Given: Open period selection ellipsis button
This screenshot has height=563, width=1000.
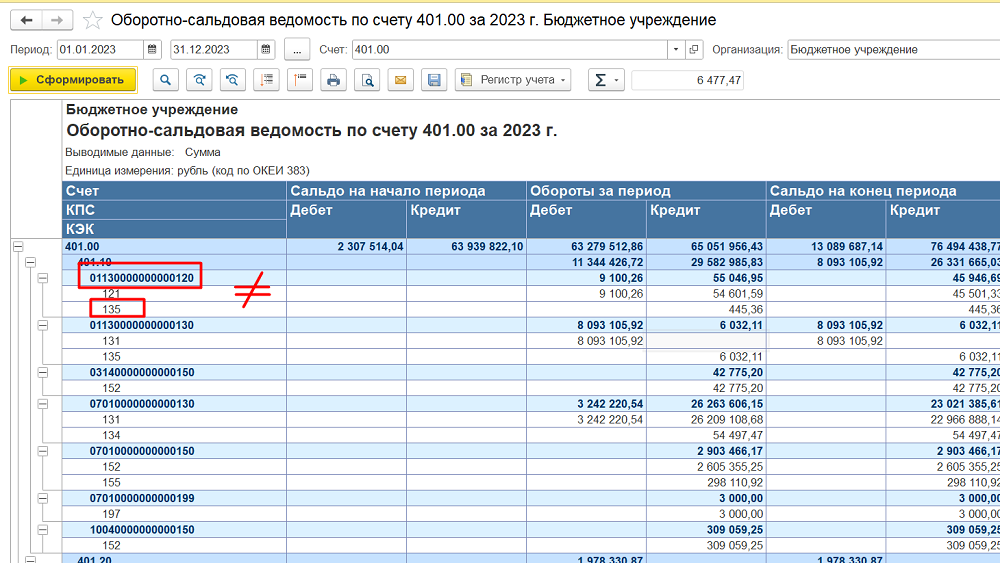Looking at the screenshot, I should (297, 50).
